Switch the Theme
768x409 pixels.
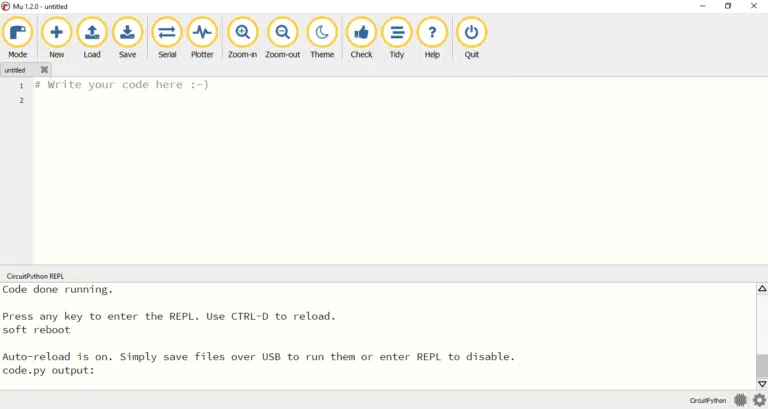click(x=322, y=38)
